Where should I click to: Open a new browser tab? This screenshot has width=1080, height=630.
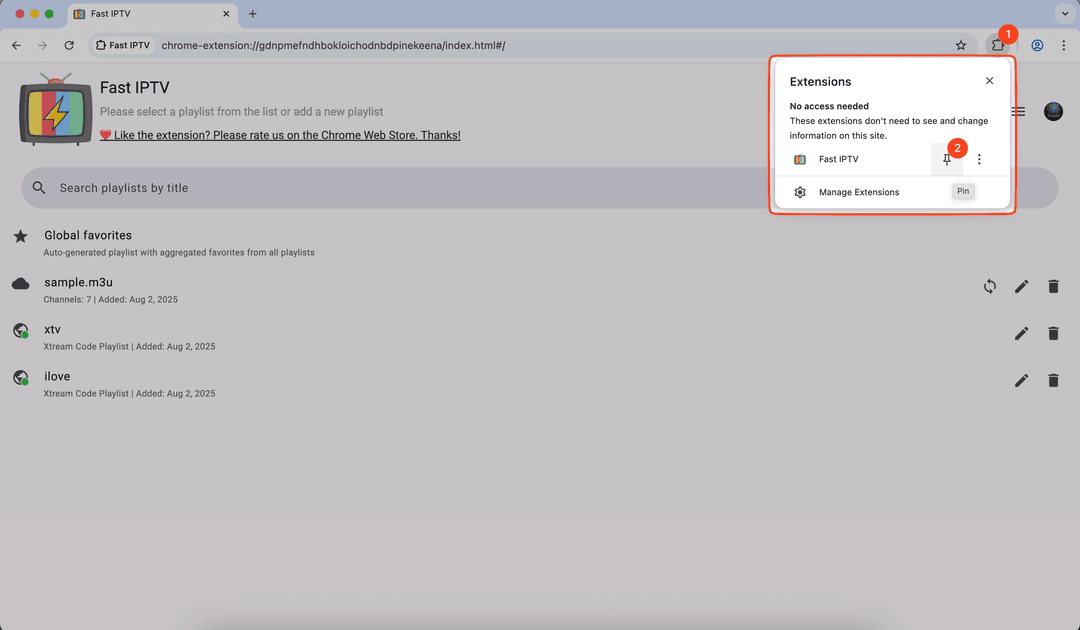[252, 14]
